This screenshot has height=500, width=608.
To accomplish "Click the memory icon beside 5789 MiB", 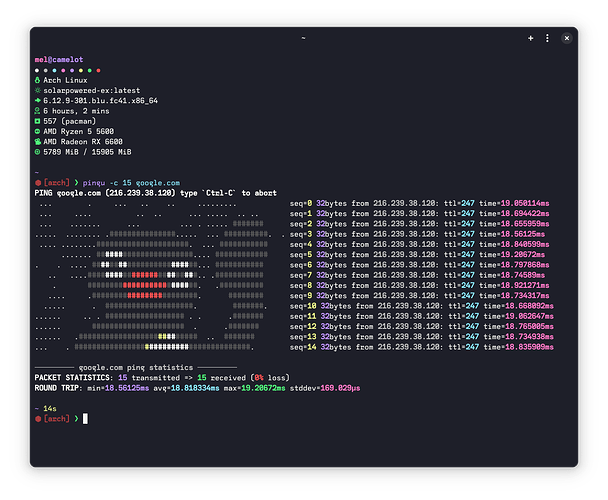I will tap(37, 152).
